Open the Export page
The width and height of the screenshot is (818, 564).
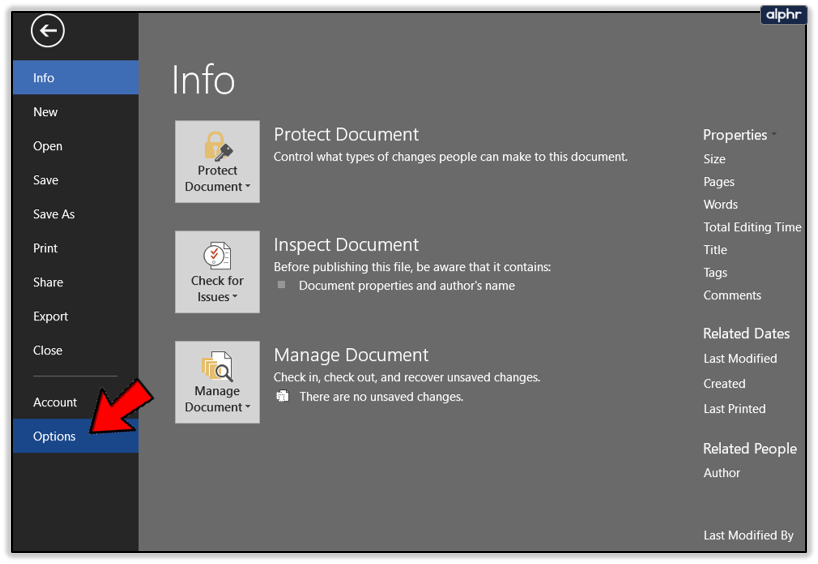tap(76, 316)
